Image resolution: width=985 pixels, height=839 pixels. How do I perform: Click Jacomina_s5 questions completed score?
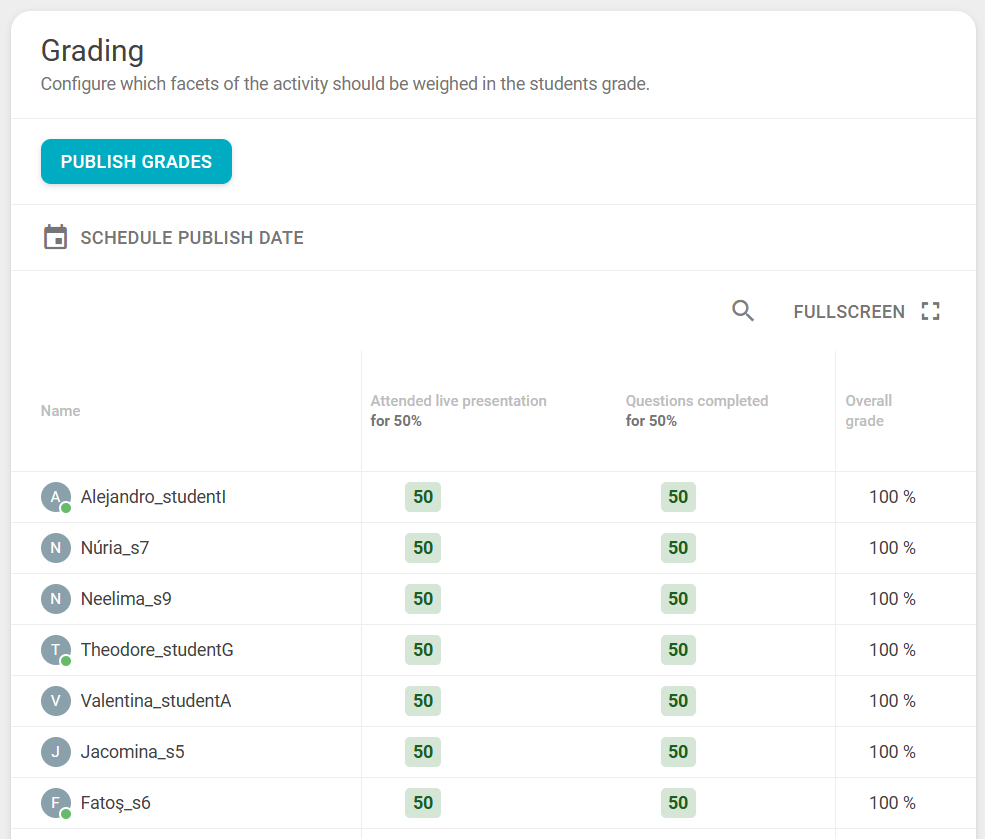[x=678, y=751]
